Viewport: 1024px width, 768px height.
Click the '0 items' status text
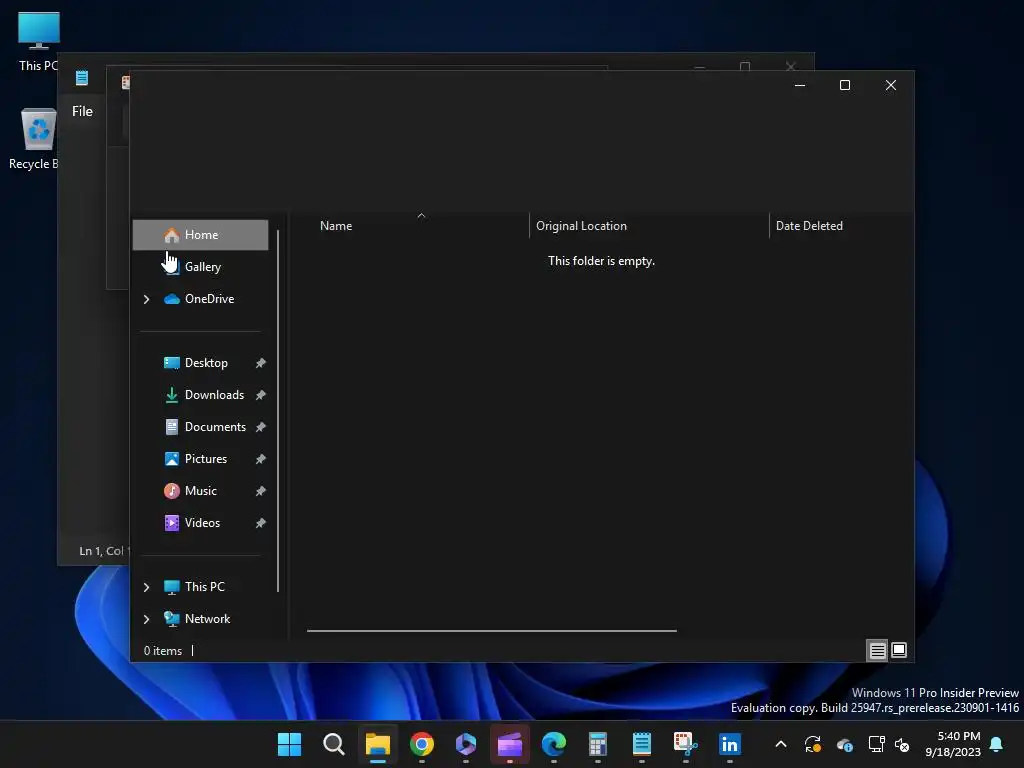[163, 651]
